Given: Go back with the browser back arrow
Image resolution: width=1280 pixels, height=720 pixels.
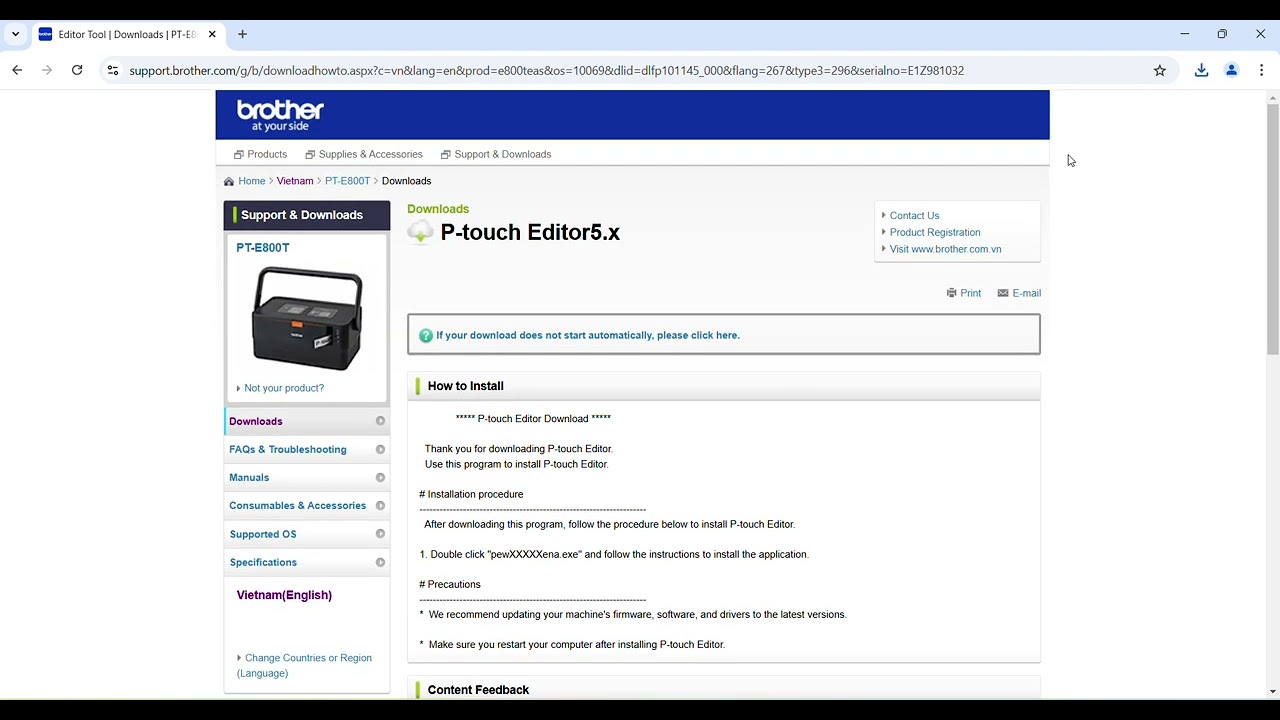Looking at the screenshot, I should pyautogui.click(x=17, y=70).
